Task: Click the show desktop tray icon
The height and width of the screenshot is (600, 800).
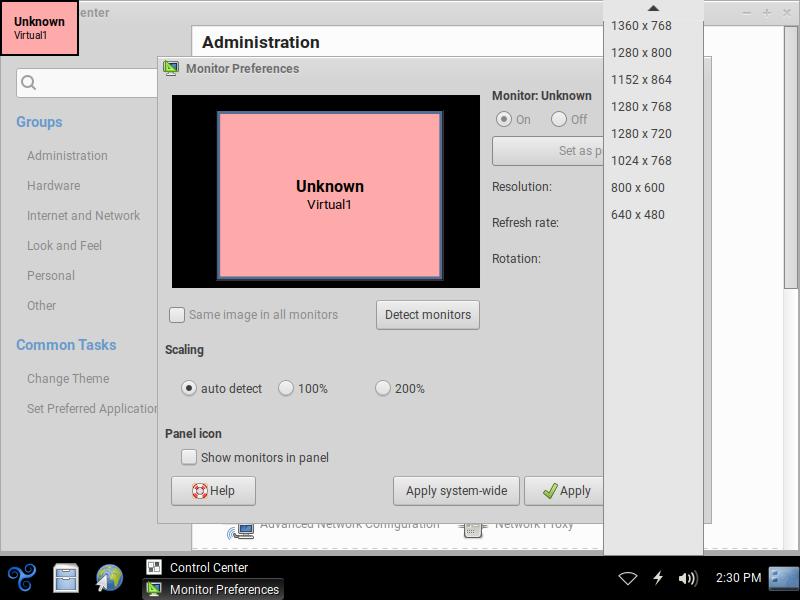Action: pyautogui.click(x=784, y=578)
